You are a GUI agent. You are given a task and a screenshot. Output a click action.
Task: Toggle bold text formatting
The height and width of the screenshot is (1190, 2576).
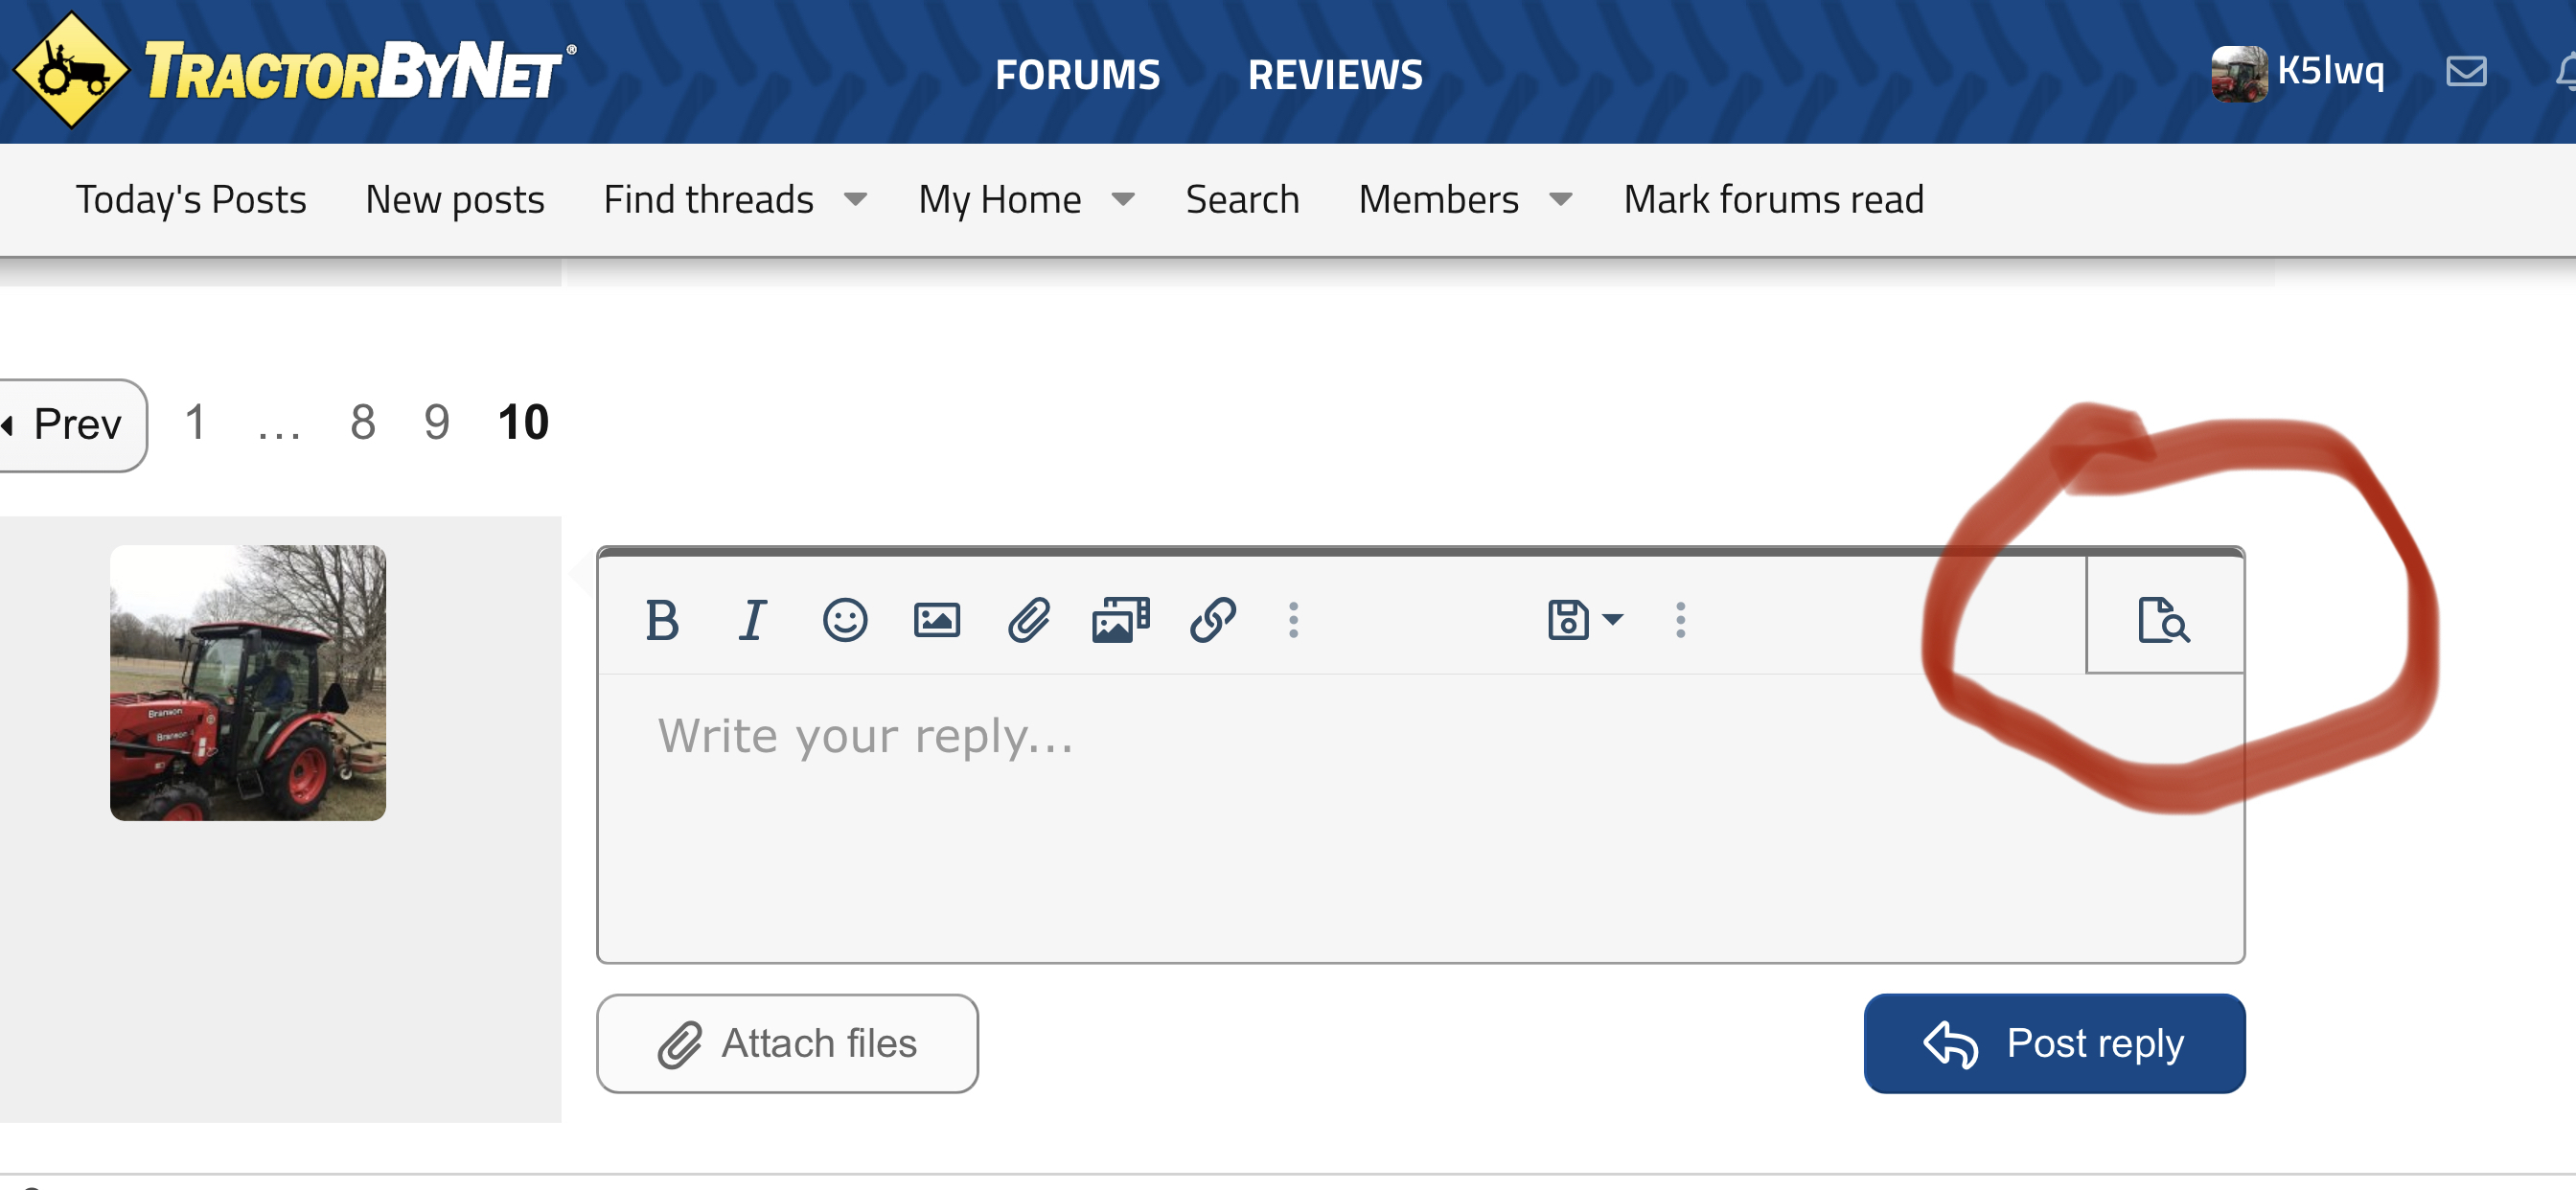(x=662, y=620)
